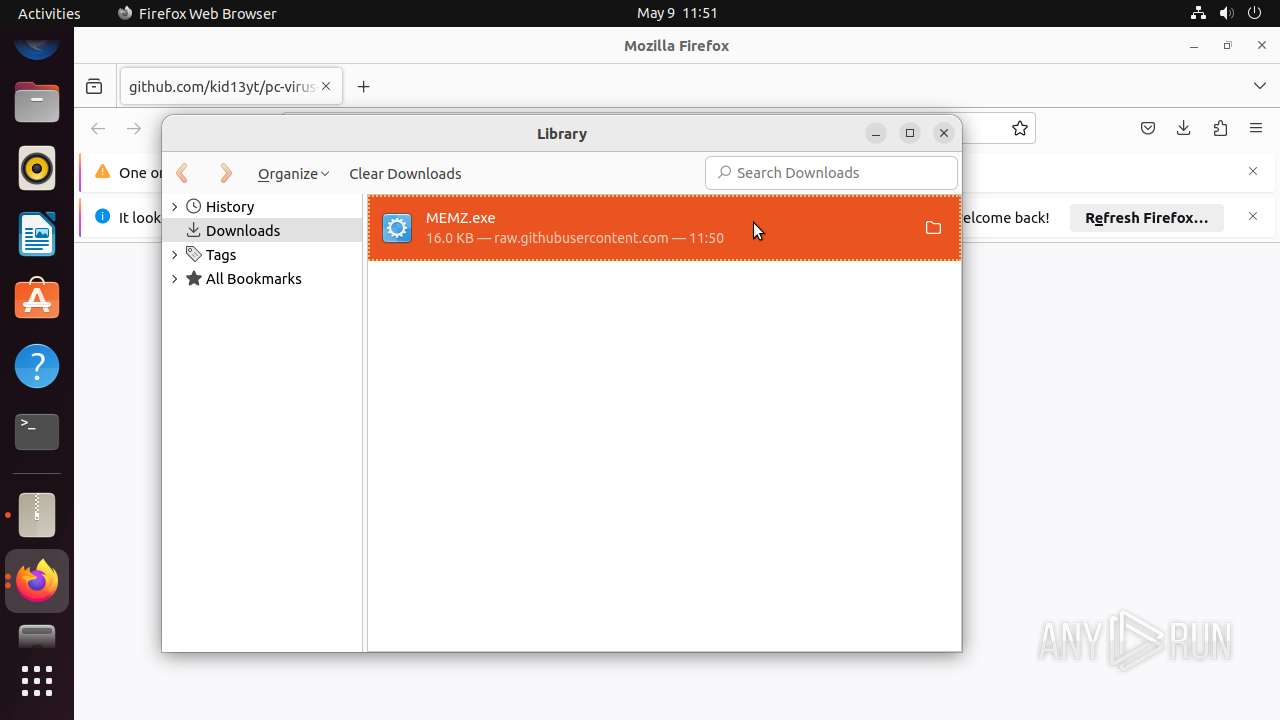This screenshot has width=1280, height=720.
Task: Open Archive Manager from the dock
Action: point(37,515)
